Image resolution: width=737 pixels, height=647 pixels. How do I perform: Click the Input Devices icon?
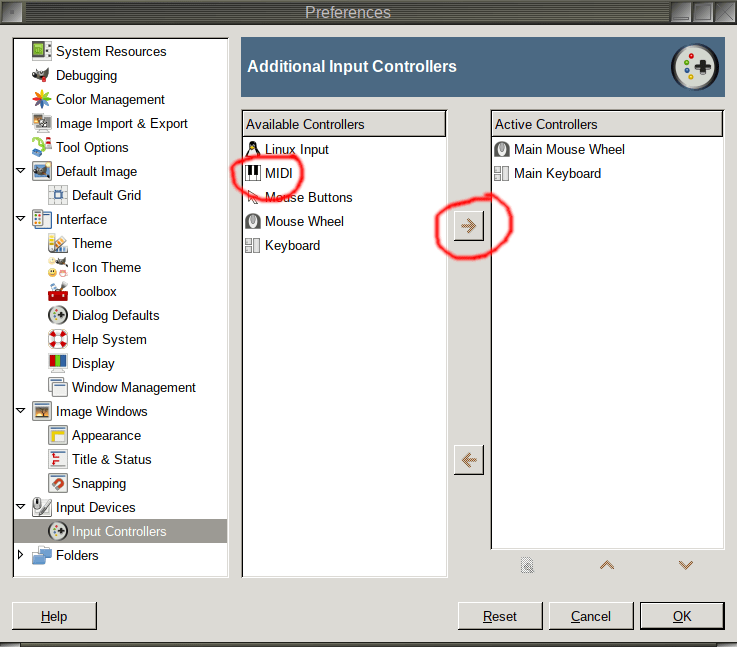point(41,507)
